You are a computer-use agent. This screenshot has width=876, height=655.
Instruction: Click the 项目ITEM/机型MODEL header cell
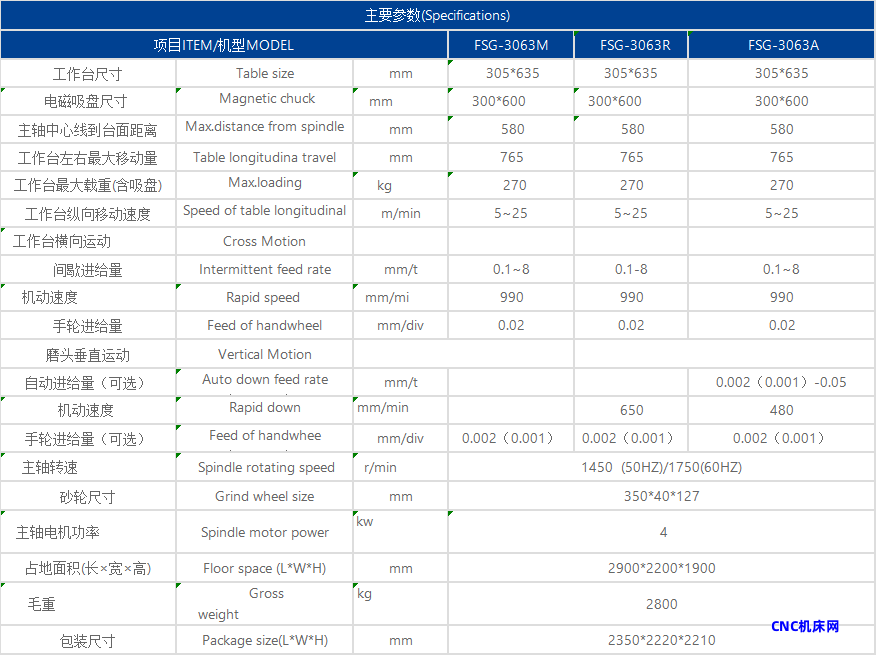pos(223,45)
